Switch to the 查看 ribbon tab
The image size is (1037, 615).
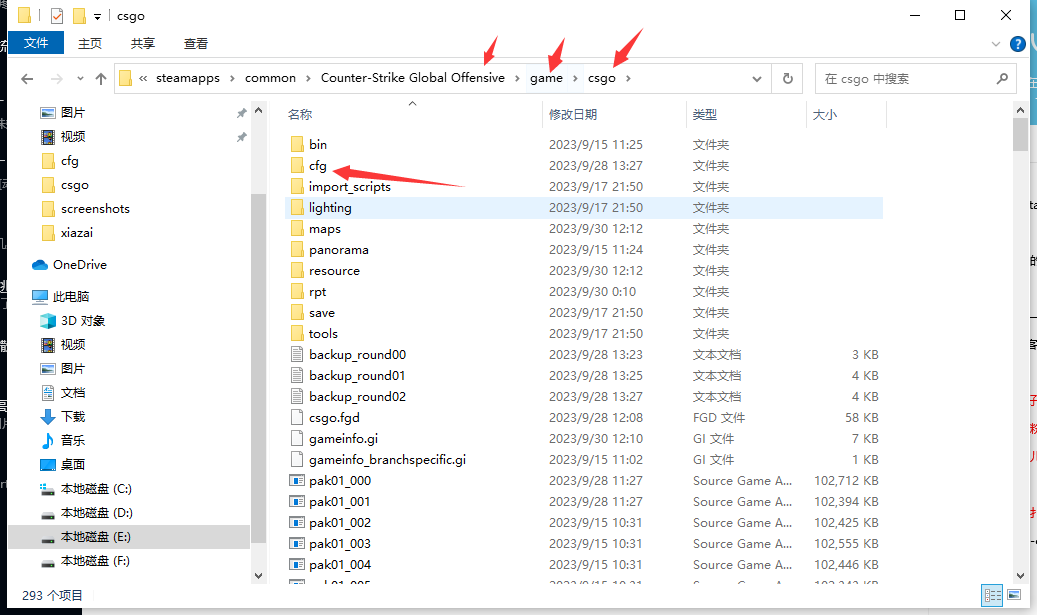point(196,43)
